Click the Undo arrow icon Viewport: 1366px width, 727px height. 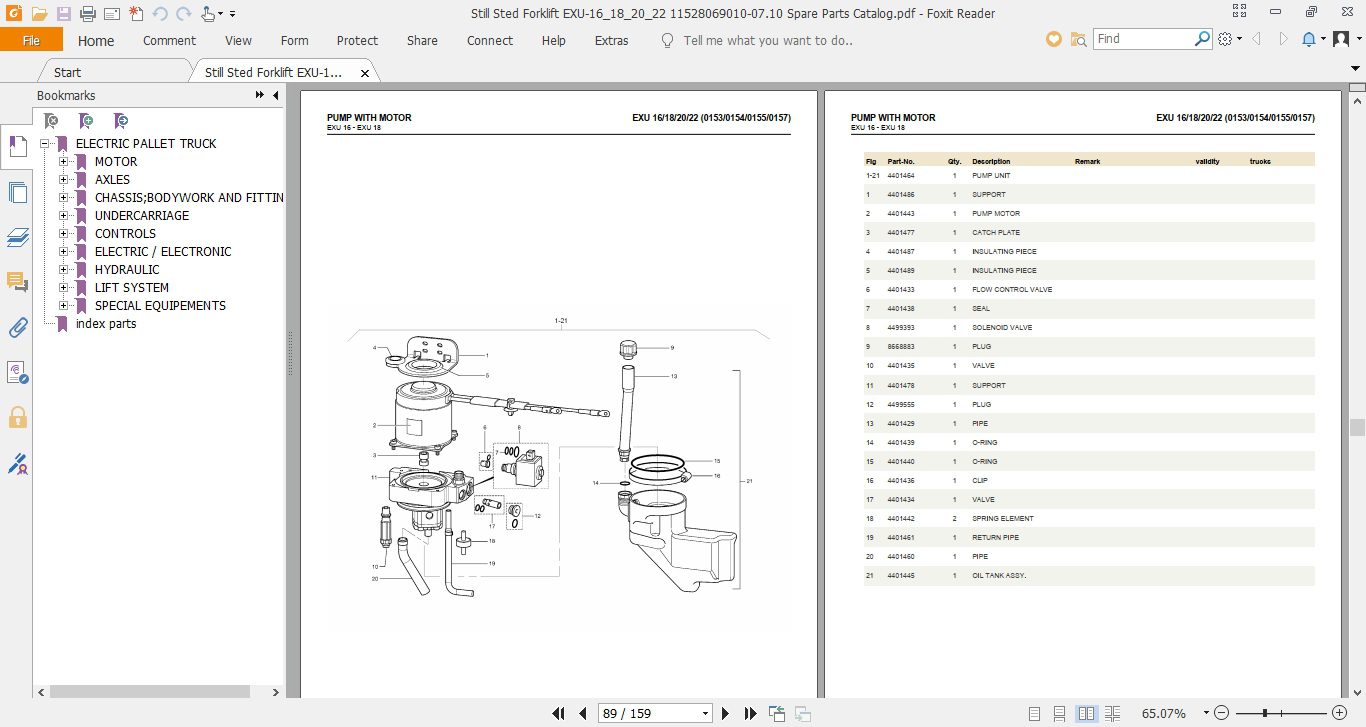(159, 14)
